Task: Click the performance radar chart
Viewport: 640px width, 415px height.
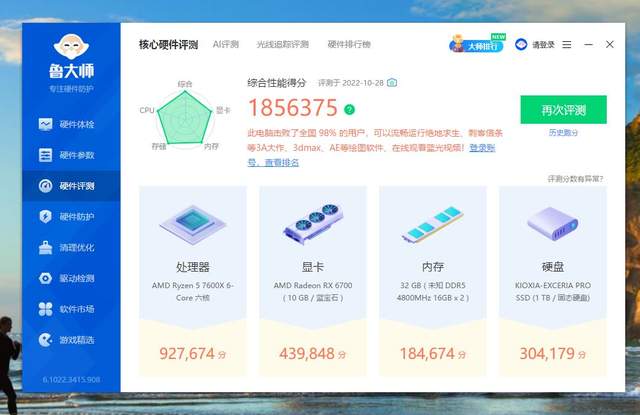Action: tap(185, 118)
